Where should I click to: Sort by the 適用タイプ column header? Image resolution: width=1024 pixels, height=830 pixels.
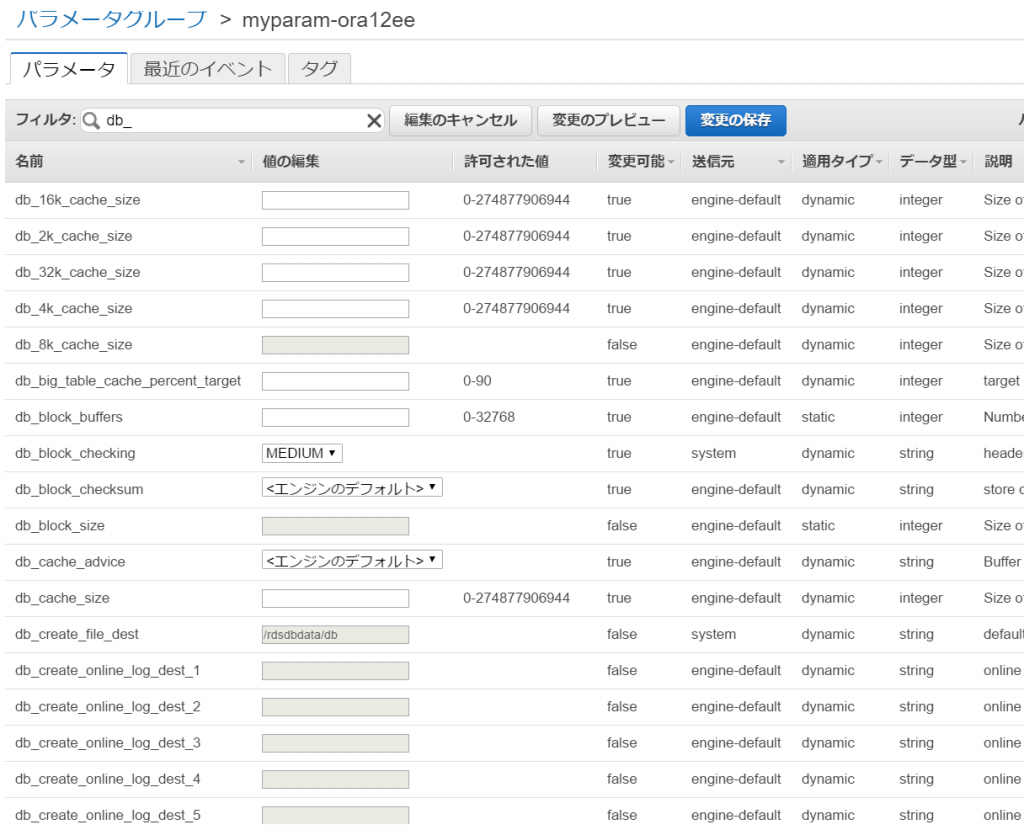(x=842, y=161)
